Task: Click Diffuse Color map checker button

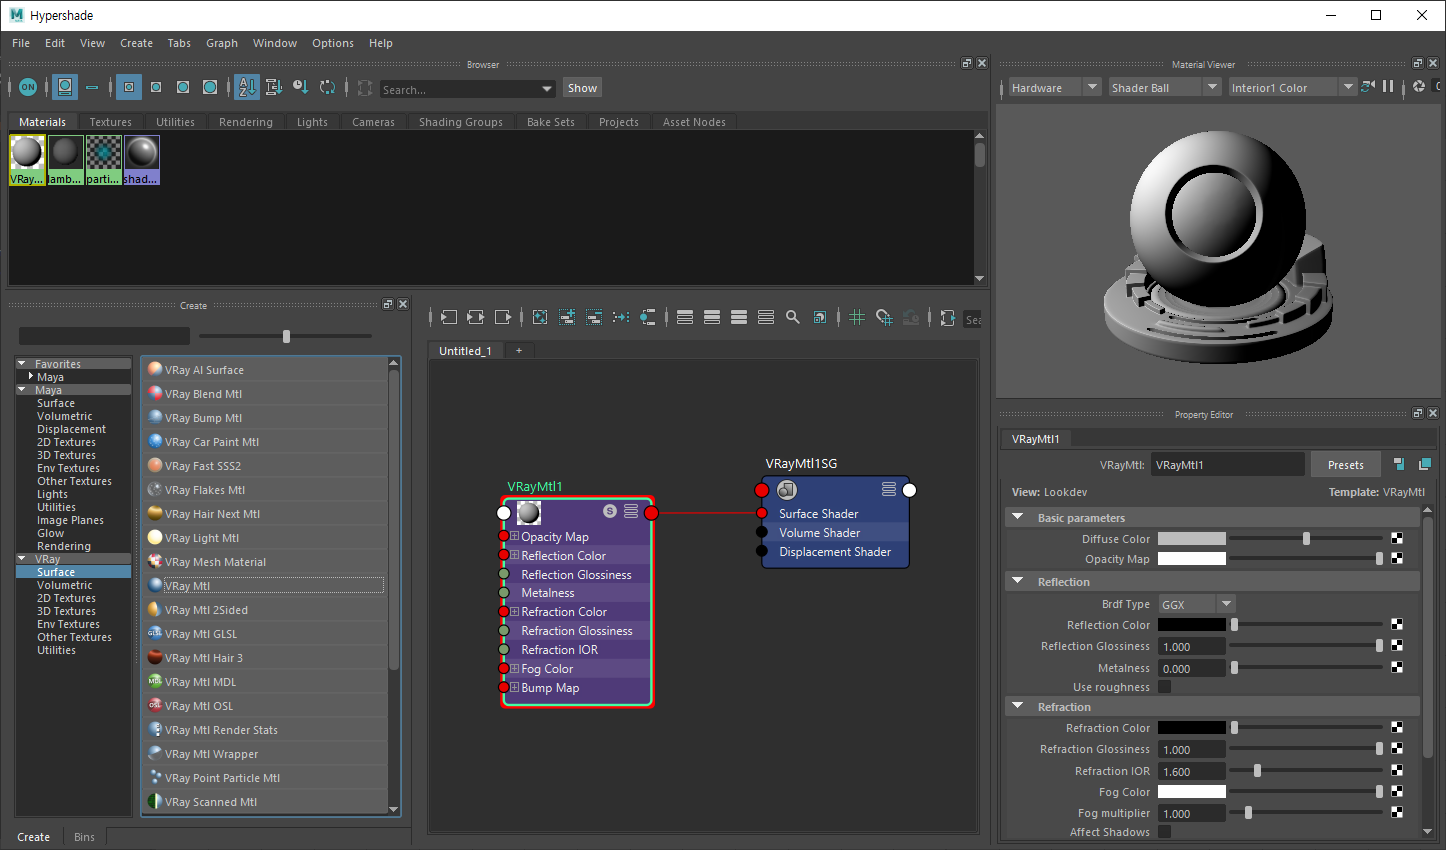Action: pyautogui.click(x=1397, y=538)
